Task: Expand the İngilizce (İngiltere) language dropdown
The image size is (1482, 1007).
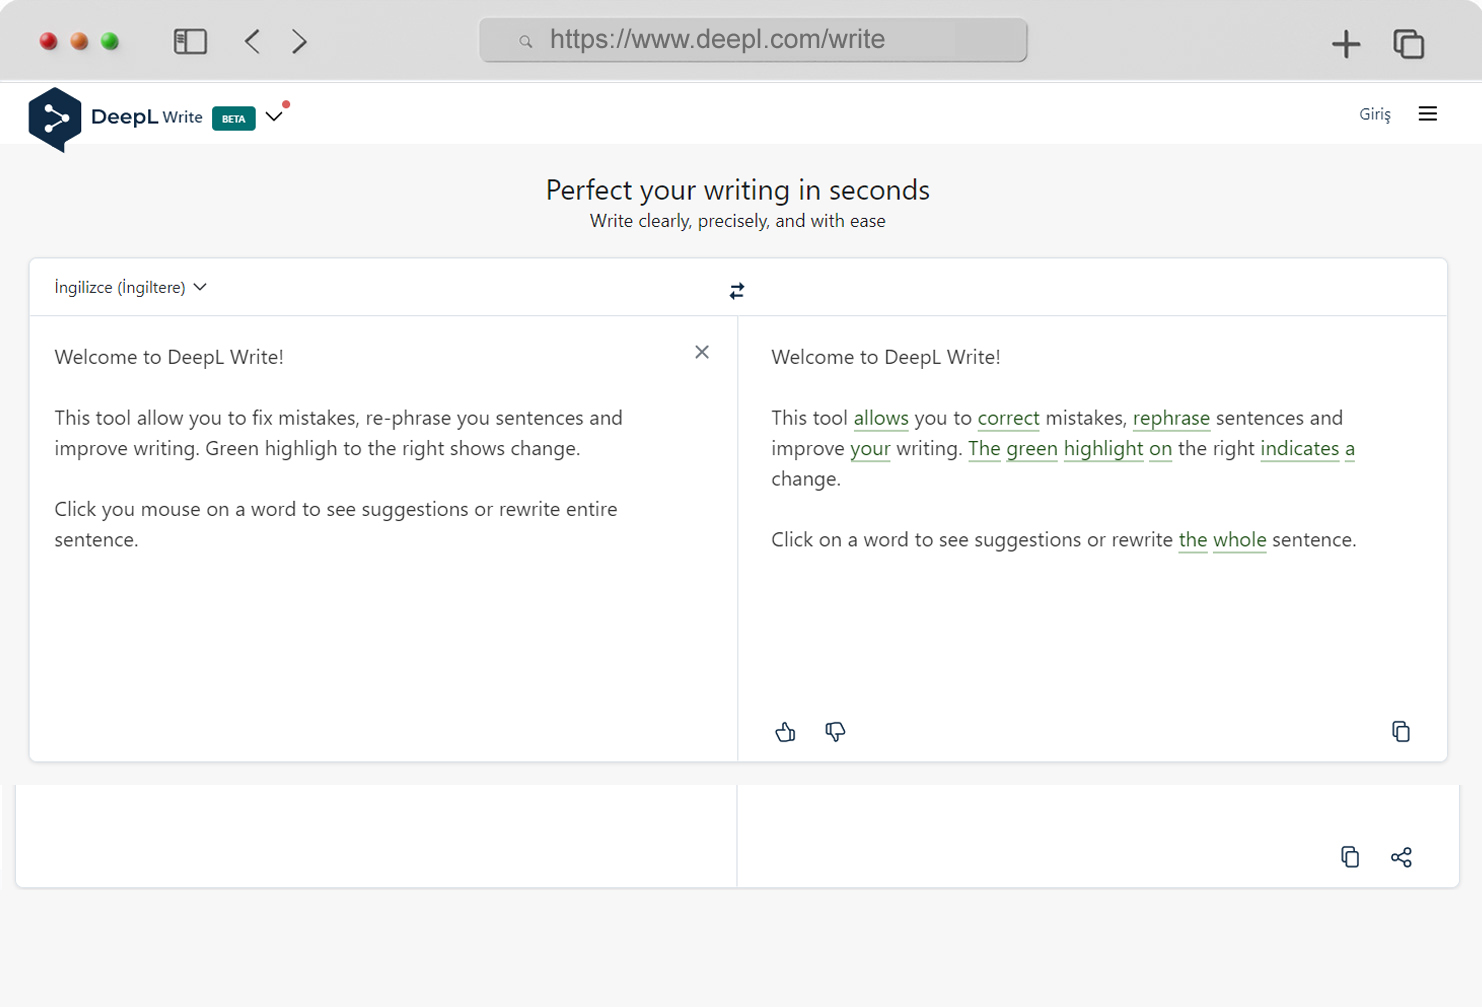Action: point(131,287)
